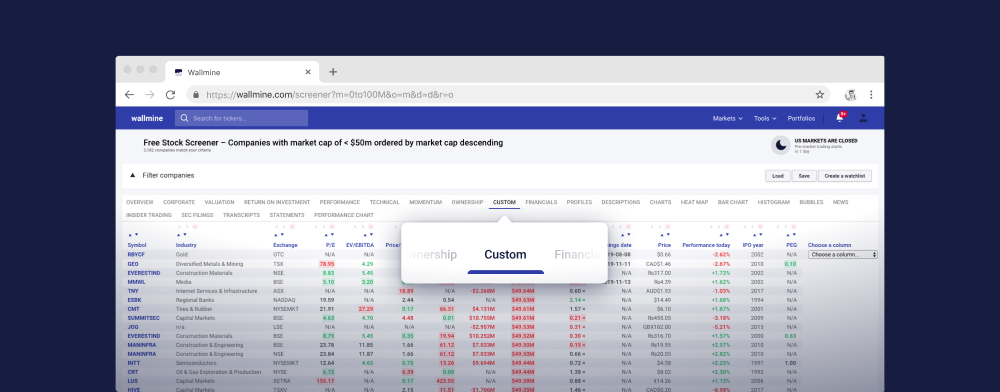Viewport: 1000px width, 392px height.
Task: Click the browser forward arrow
Action: coord(150,95)
